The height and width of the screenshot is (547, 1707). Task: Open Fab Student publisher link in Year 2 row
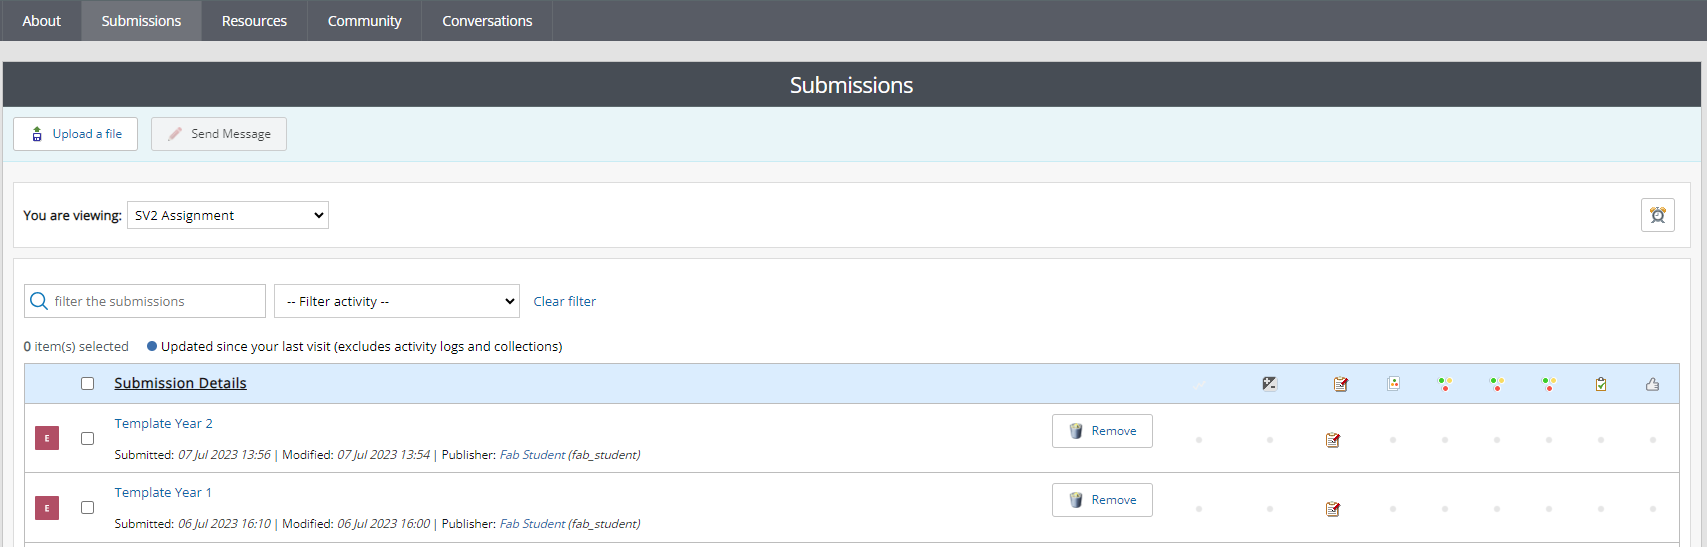pyautogui.click(x=532, y=455)
